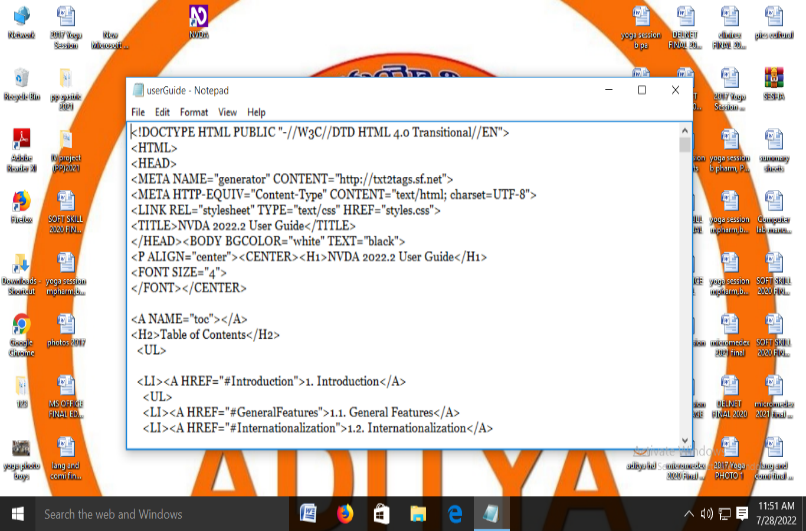Viewport: 806px width, 531px height.
Task: Select the yoga photo boys desktop icon
Action: [x=22, y=459]
